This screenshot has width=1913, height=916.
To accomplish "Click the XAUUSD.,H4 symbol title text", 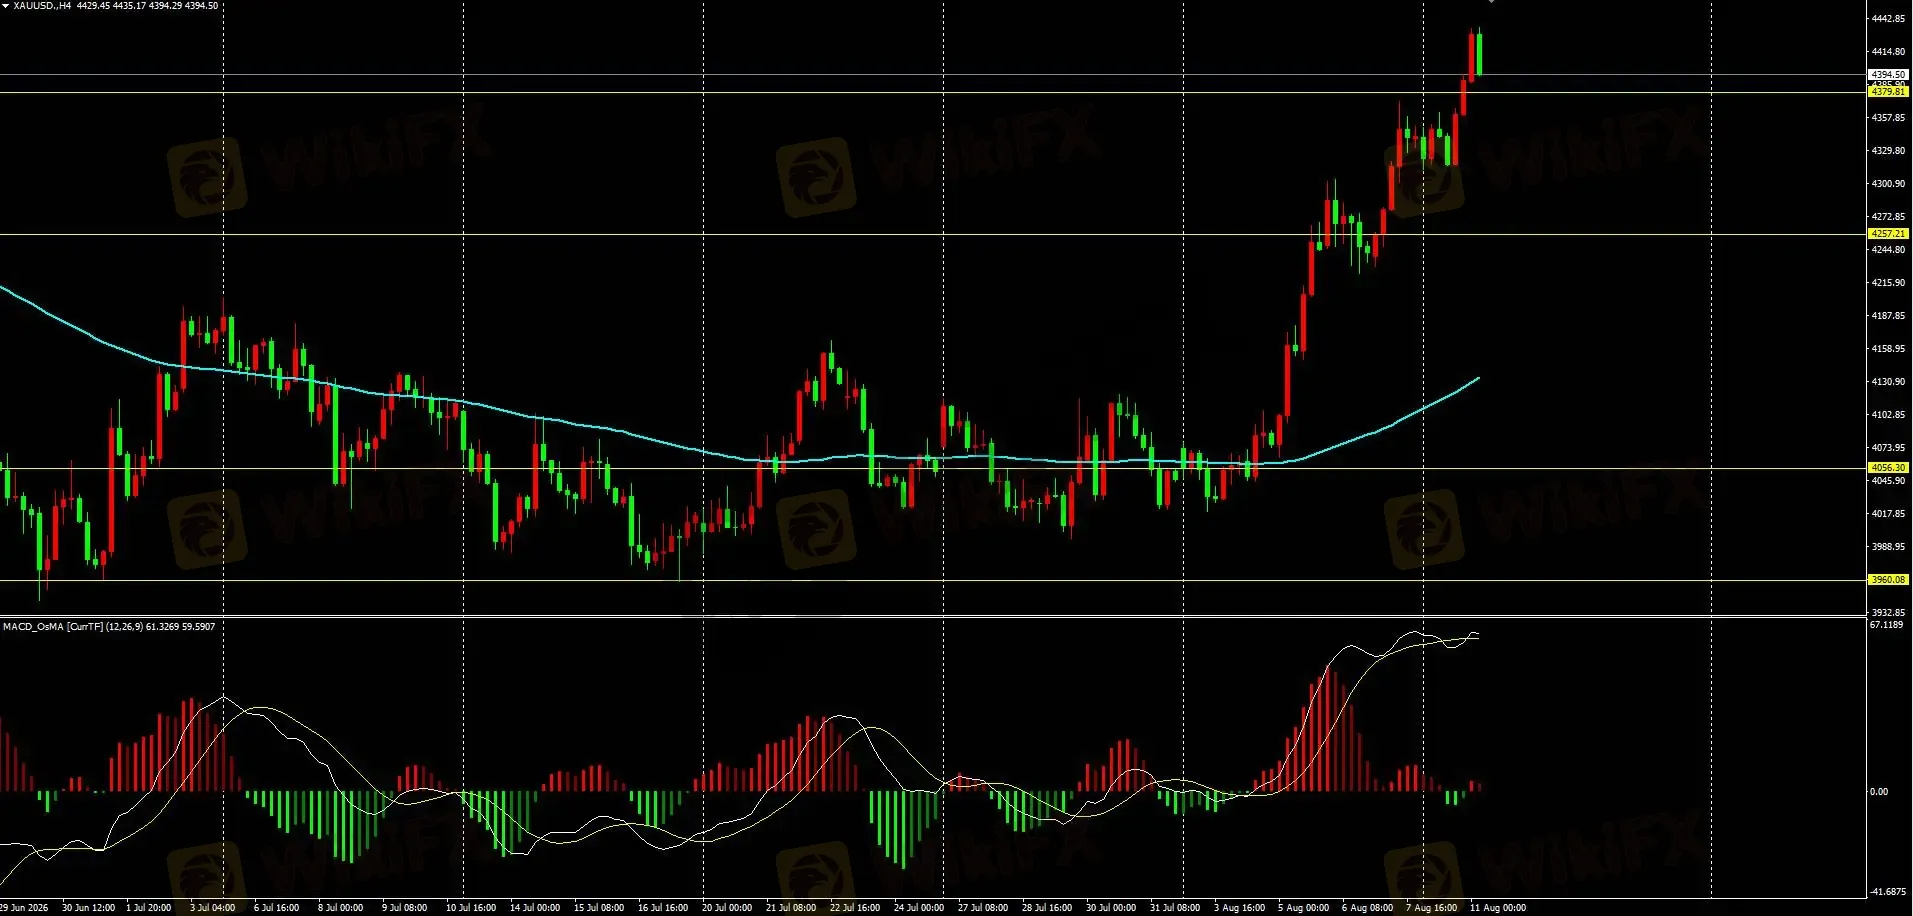I will click(42, 6).
